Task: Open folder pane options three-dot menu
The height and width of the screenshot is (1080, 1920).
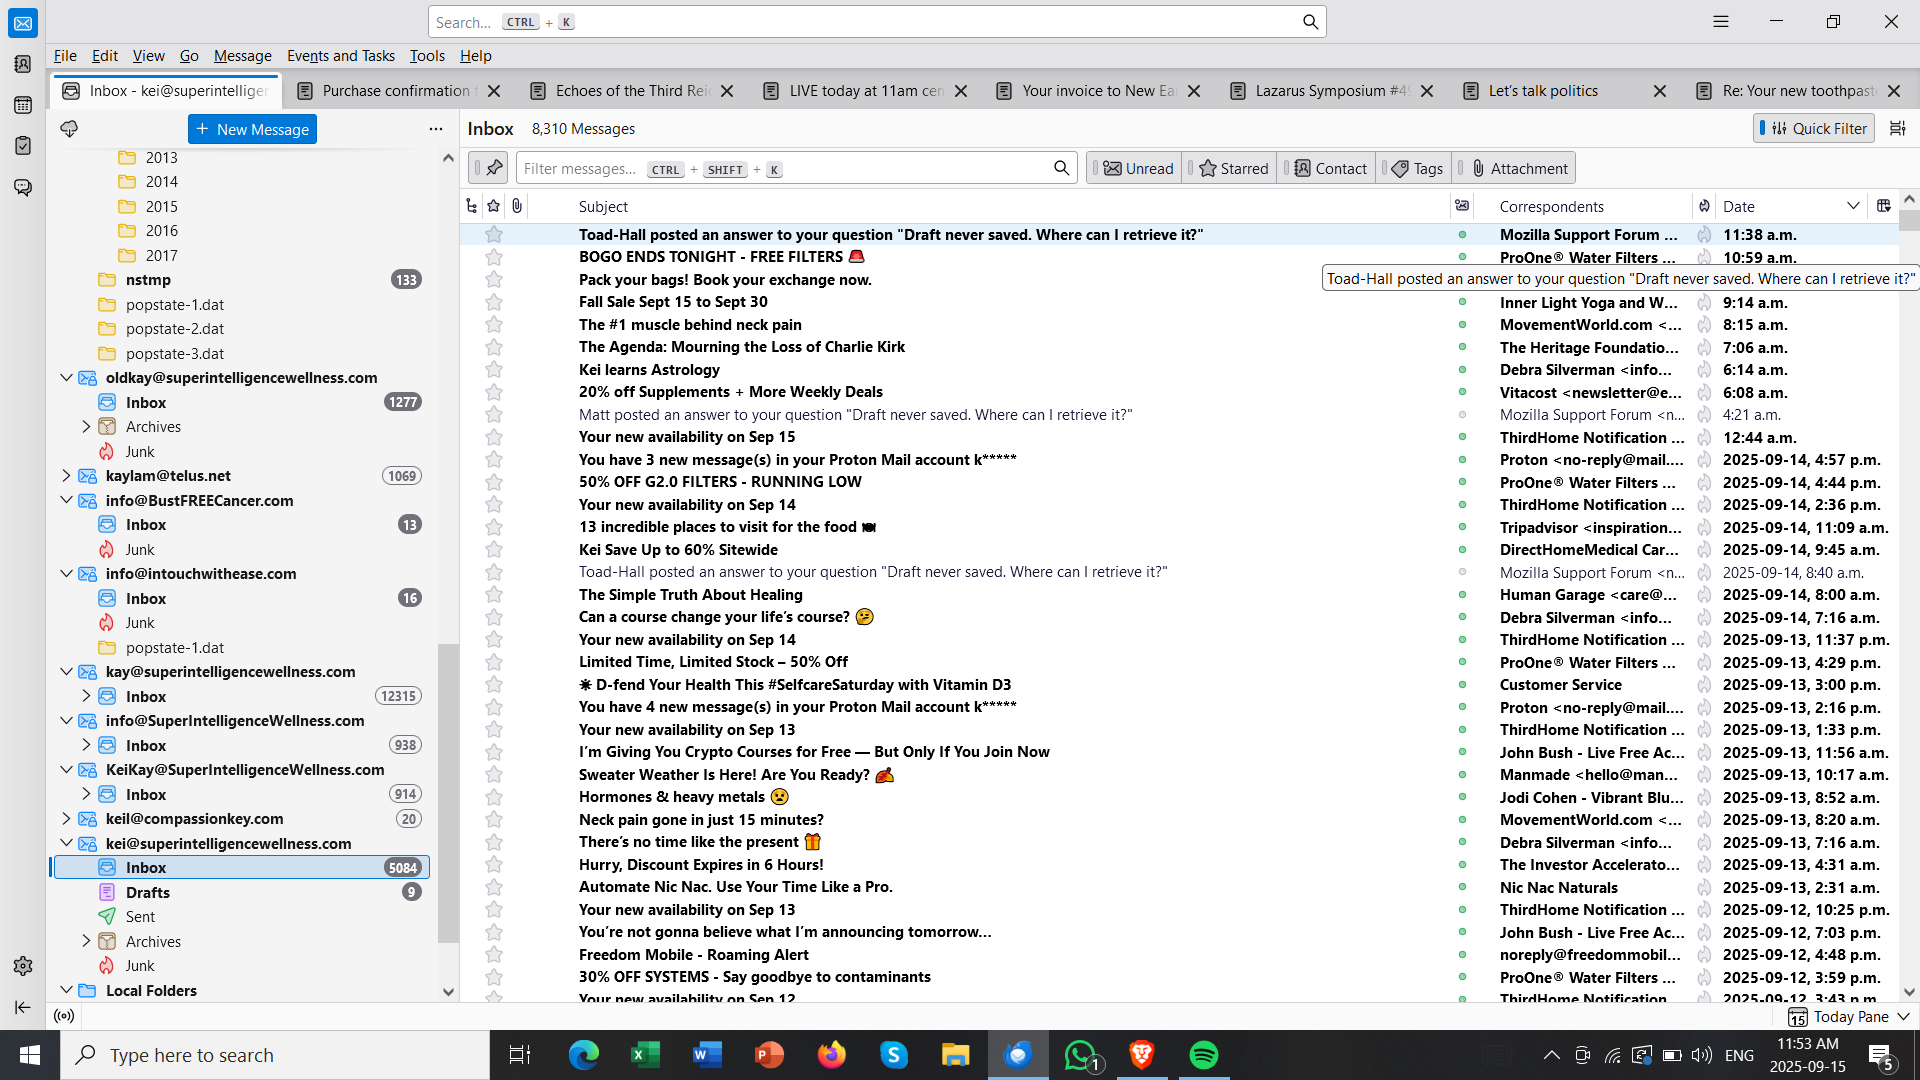Action: (436, 129)
